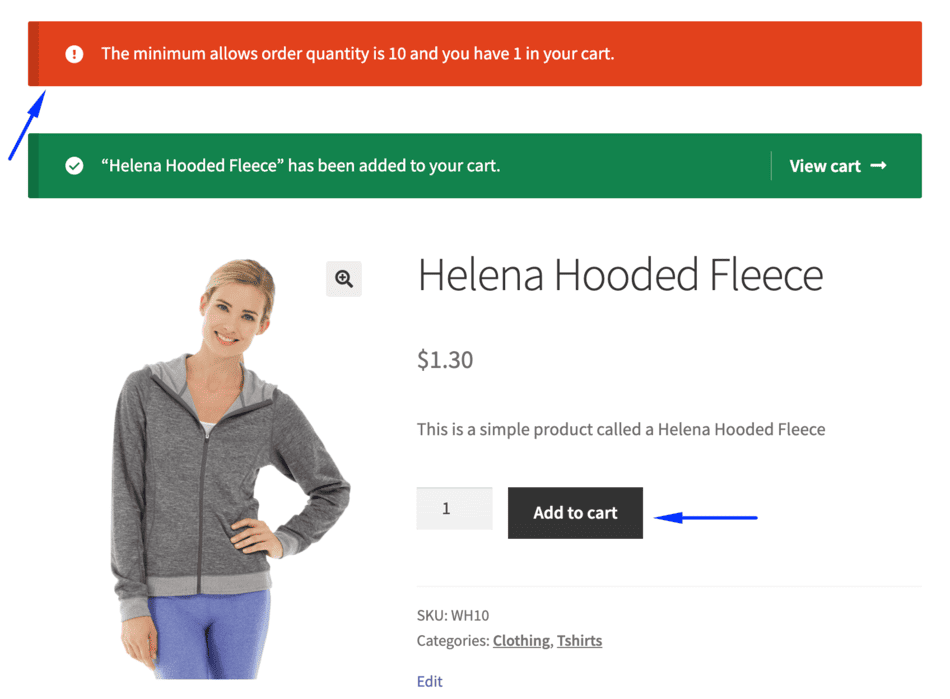Click the product description sentence
The height and width of the screenshot is (699, 950).
tap(620, 429)
